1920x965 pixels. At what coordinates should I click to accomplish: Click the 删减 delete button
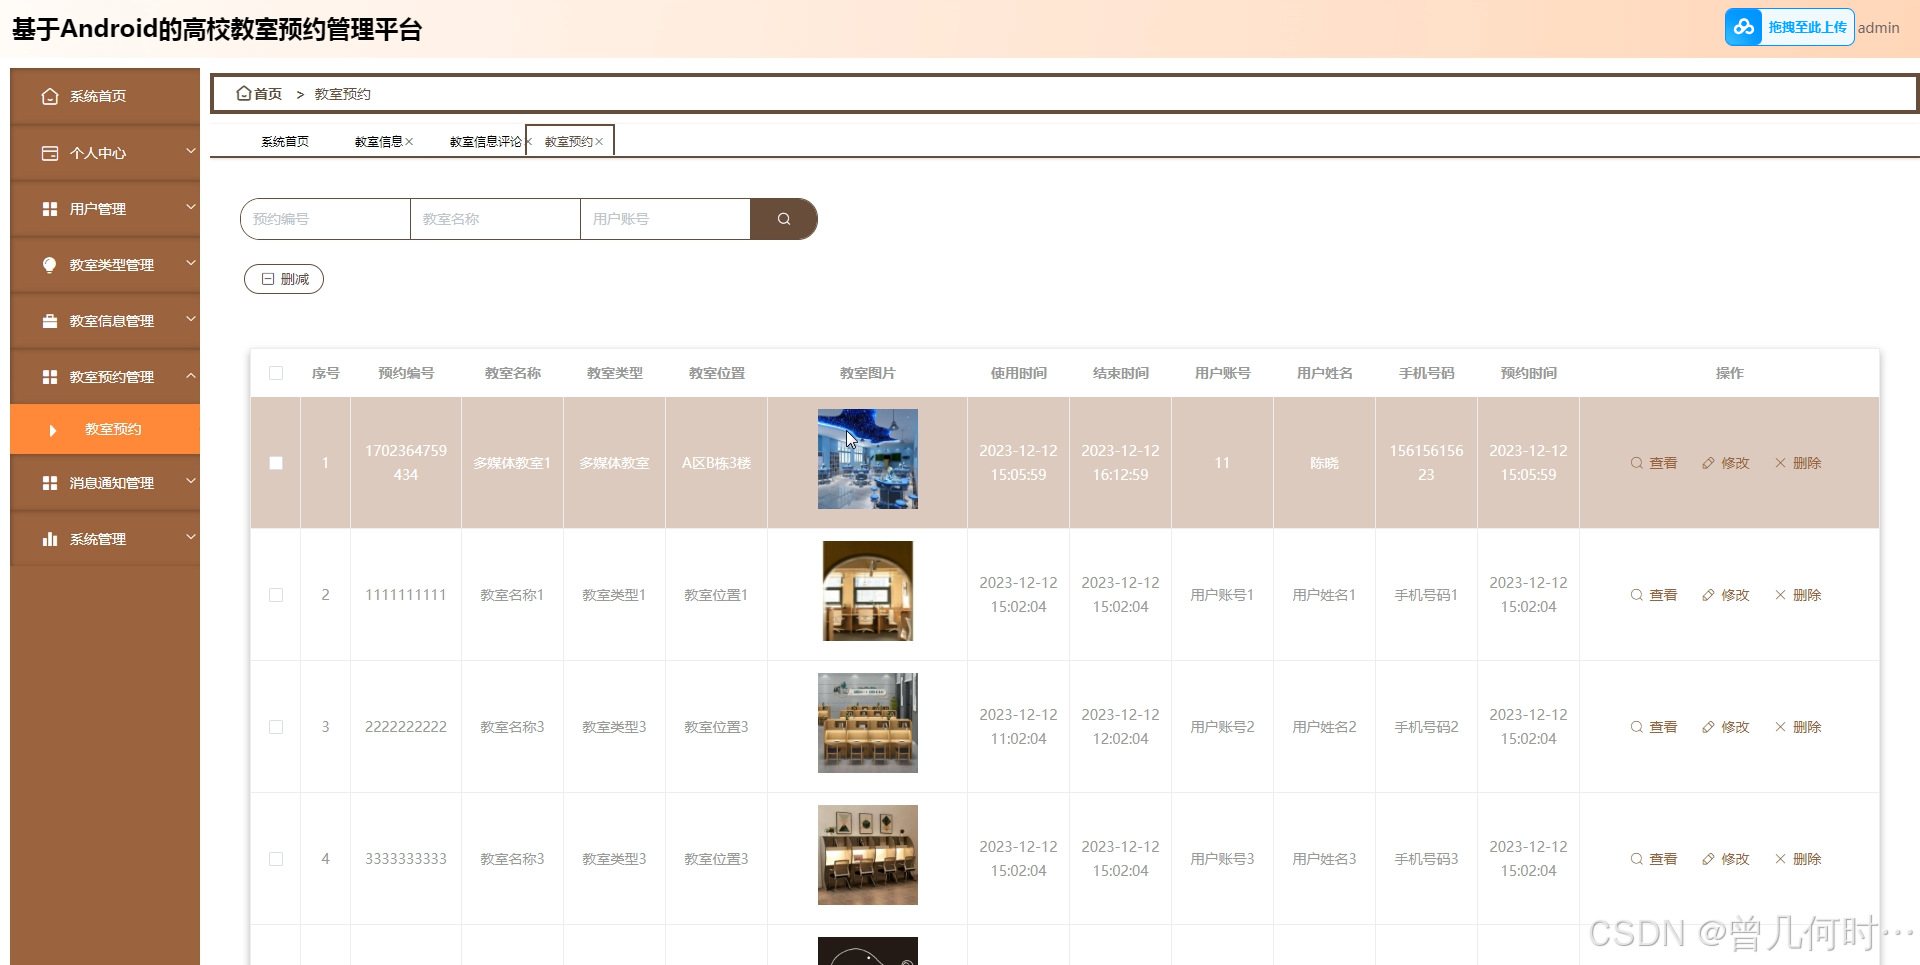283,279
